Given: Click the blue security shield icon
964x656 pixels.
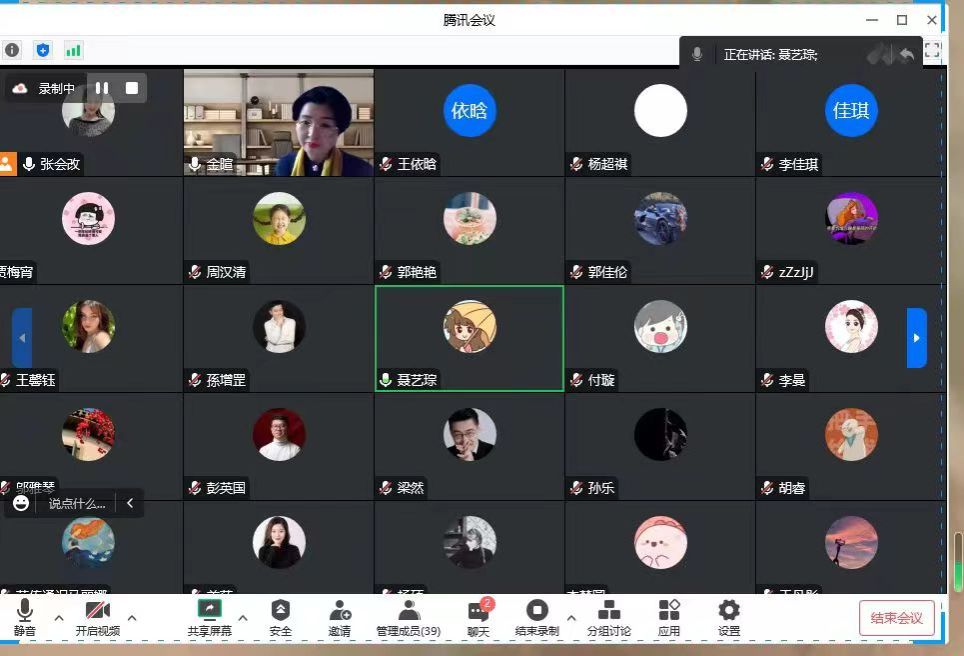Looking at the screenshot, I should tap(43, 50).
